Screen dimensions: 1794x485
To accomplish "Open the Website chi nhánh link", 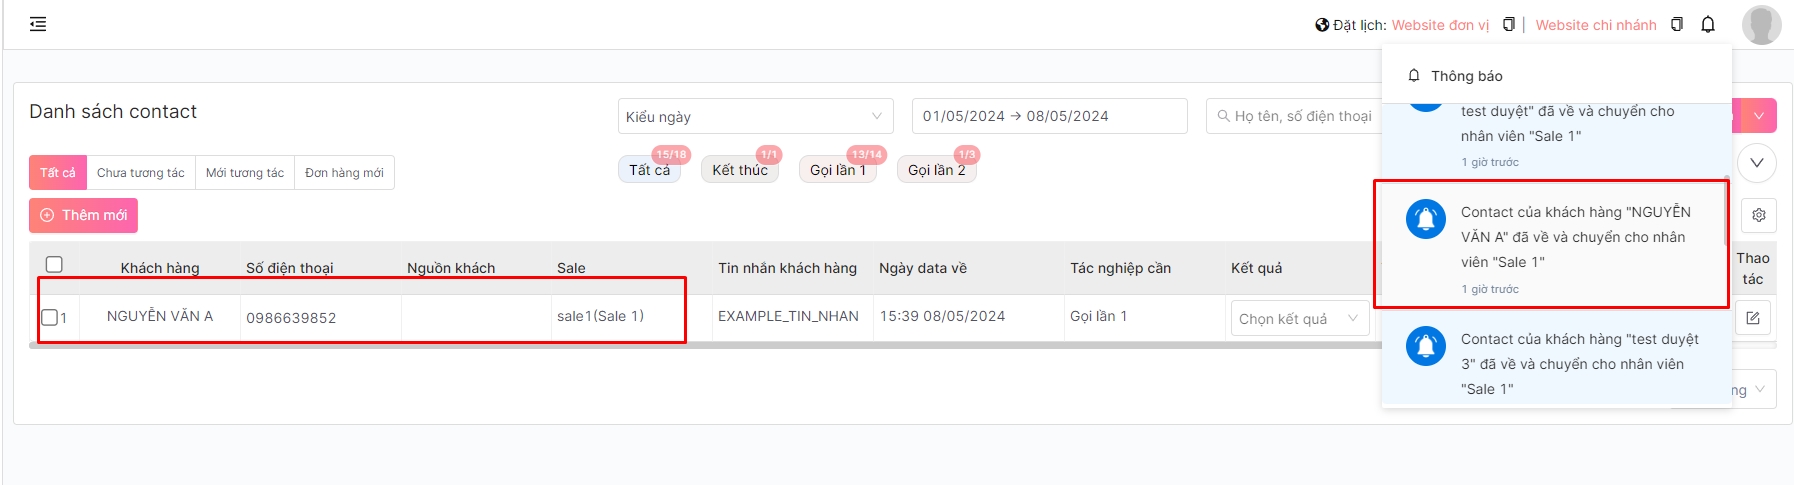I will point(1595,25).
